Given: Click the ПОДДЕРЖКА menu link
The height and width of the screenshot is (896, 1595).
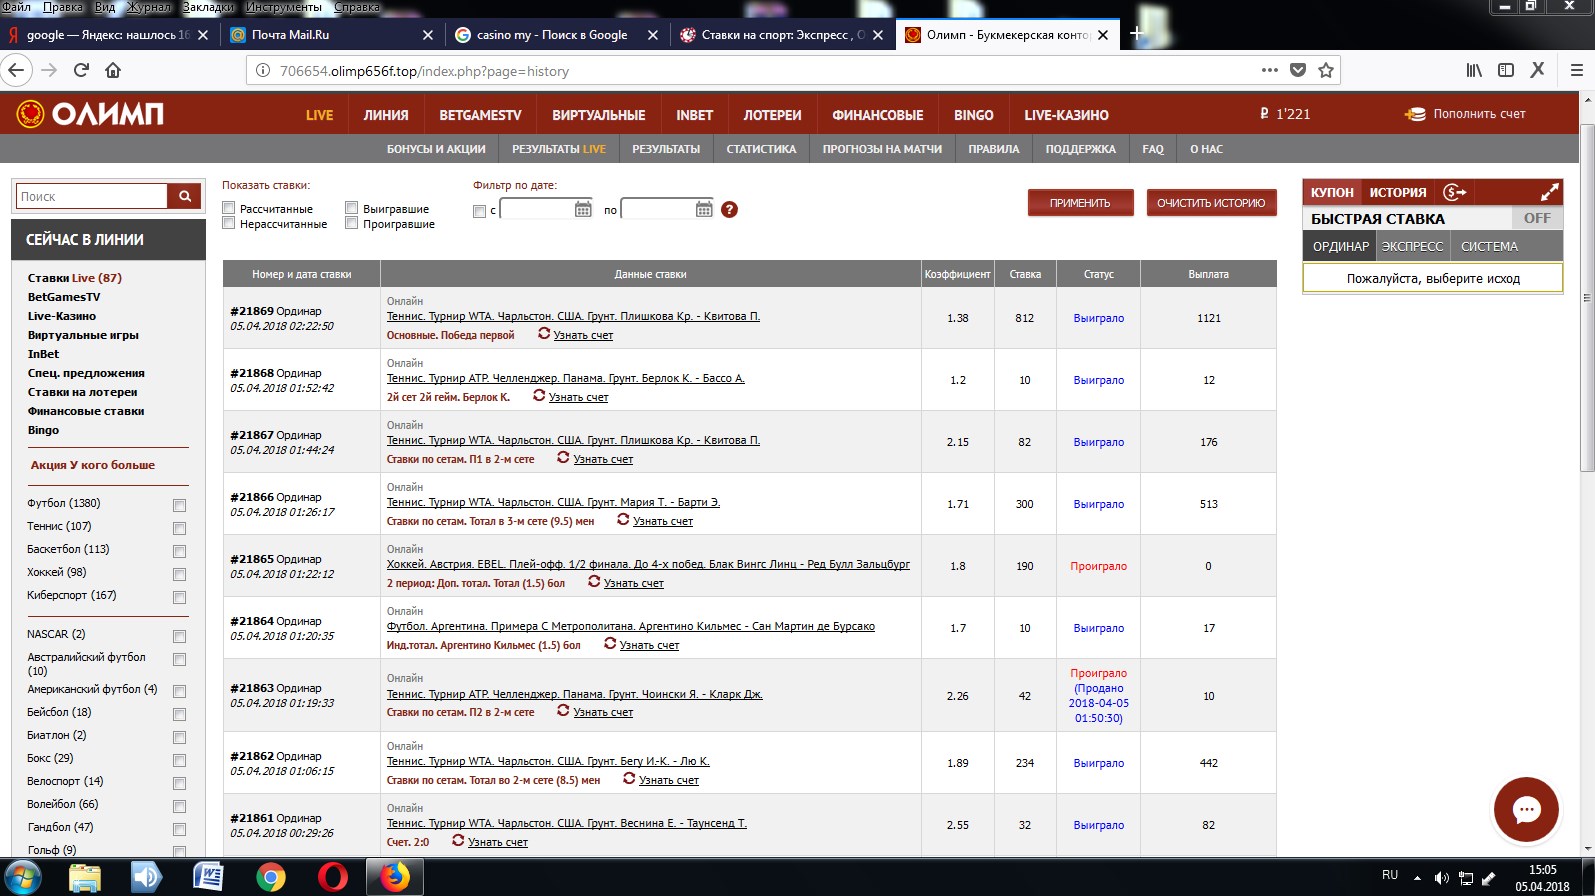Looking at the screenshot, I should coord(1080,149).
